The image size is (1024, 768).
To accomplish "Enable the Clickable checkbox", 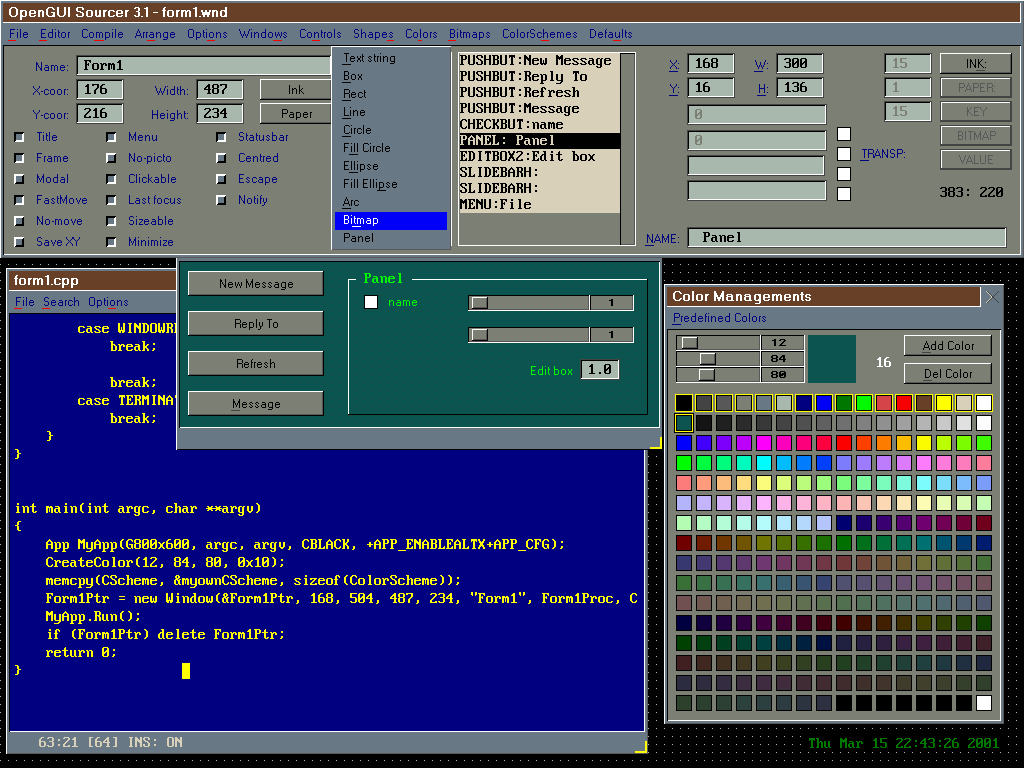I will click(112, 179).
